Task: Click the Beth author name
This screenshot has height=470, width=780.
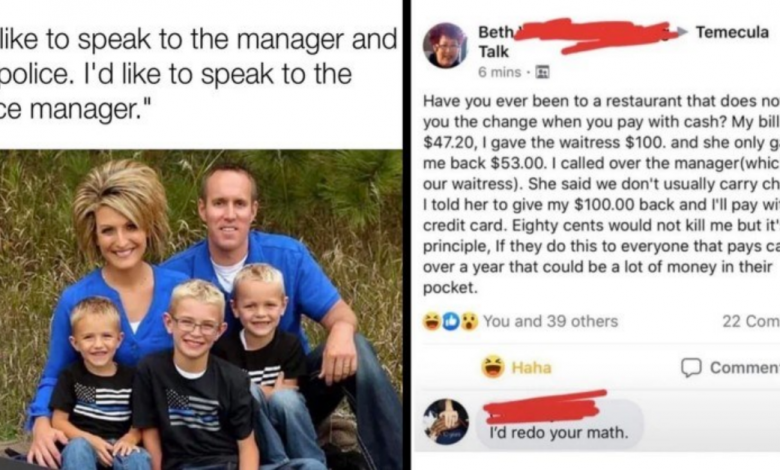Action: 495,32
